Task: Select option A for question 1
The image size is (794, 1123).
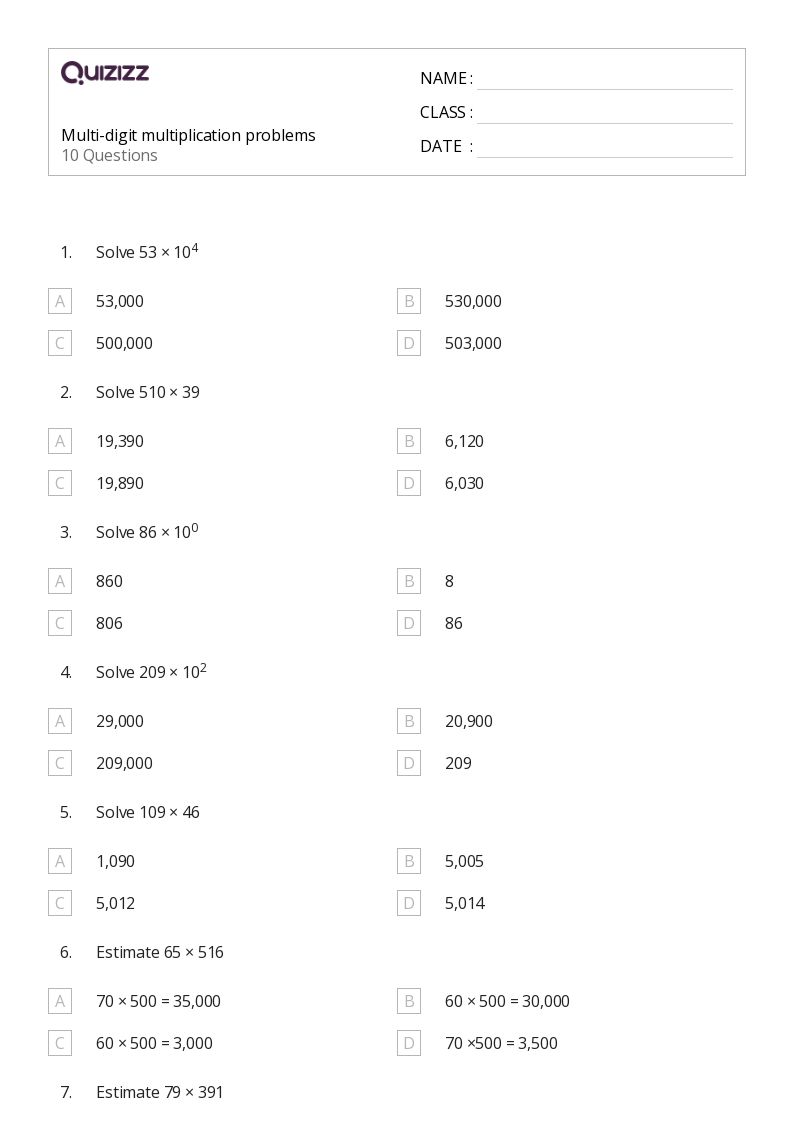Action: coord(60,301)
